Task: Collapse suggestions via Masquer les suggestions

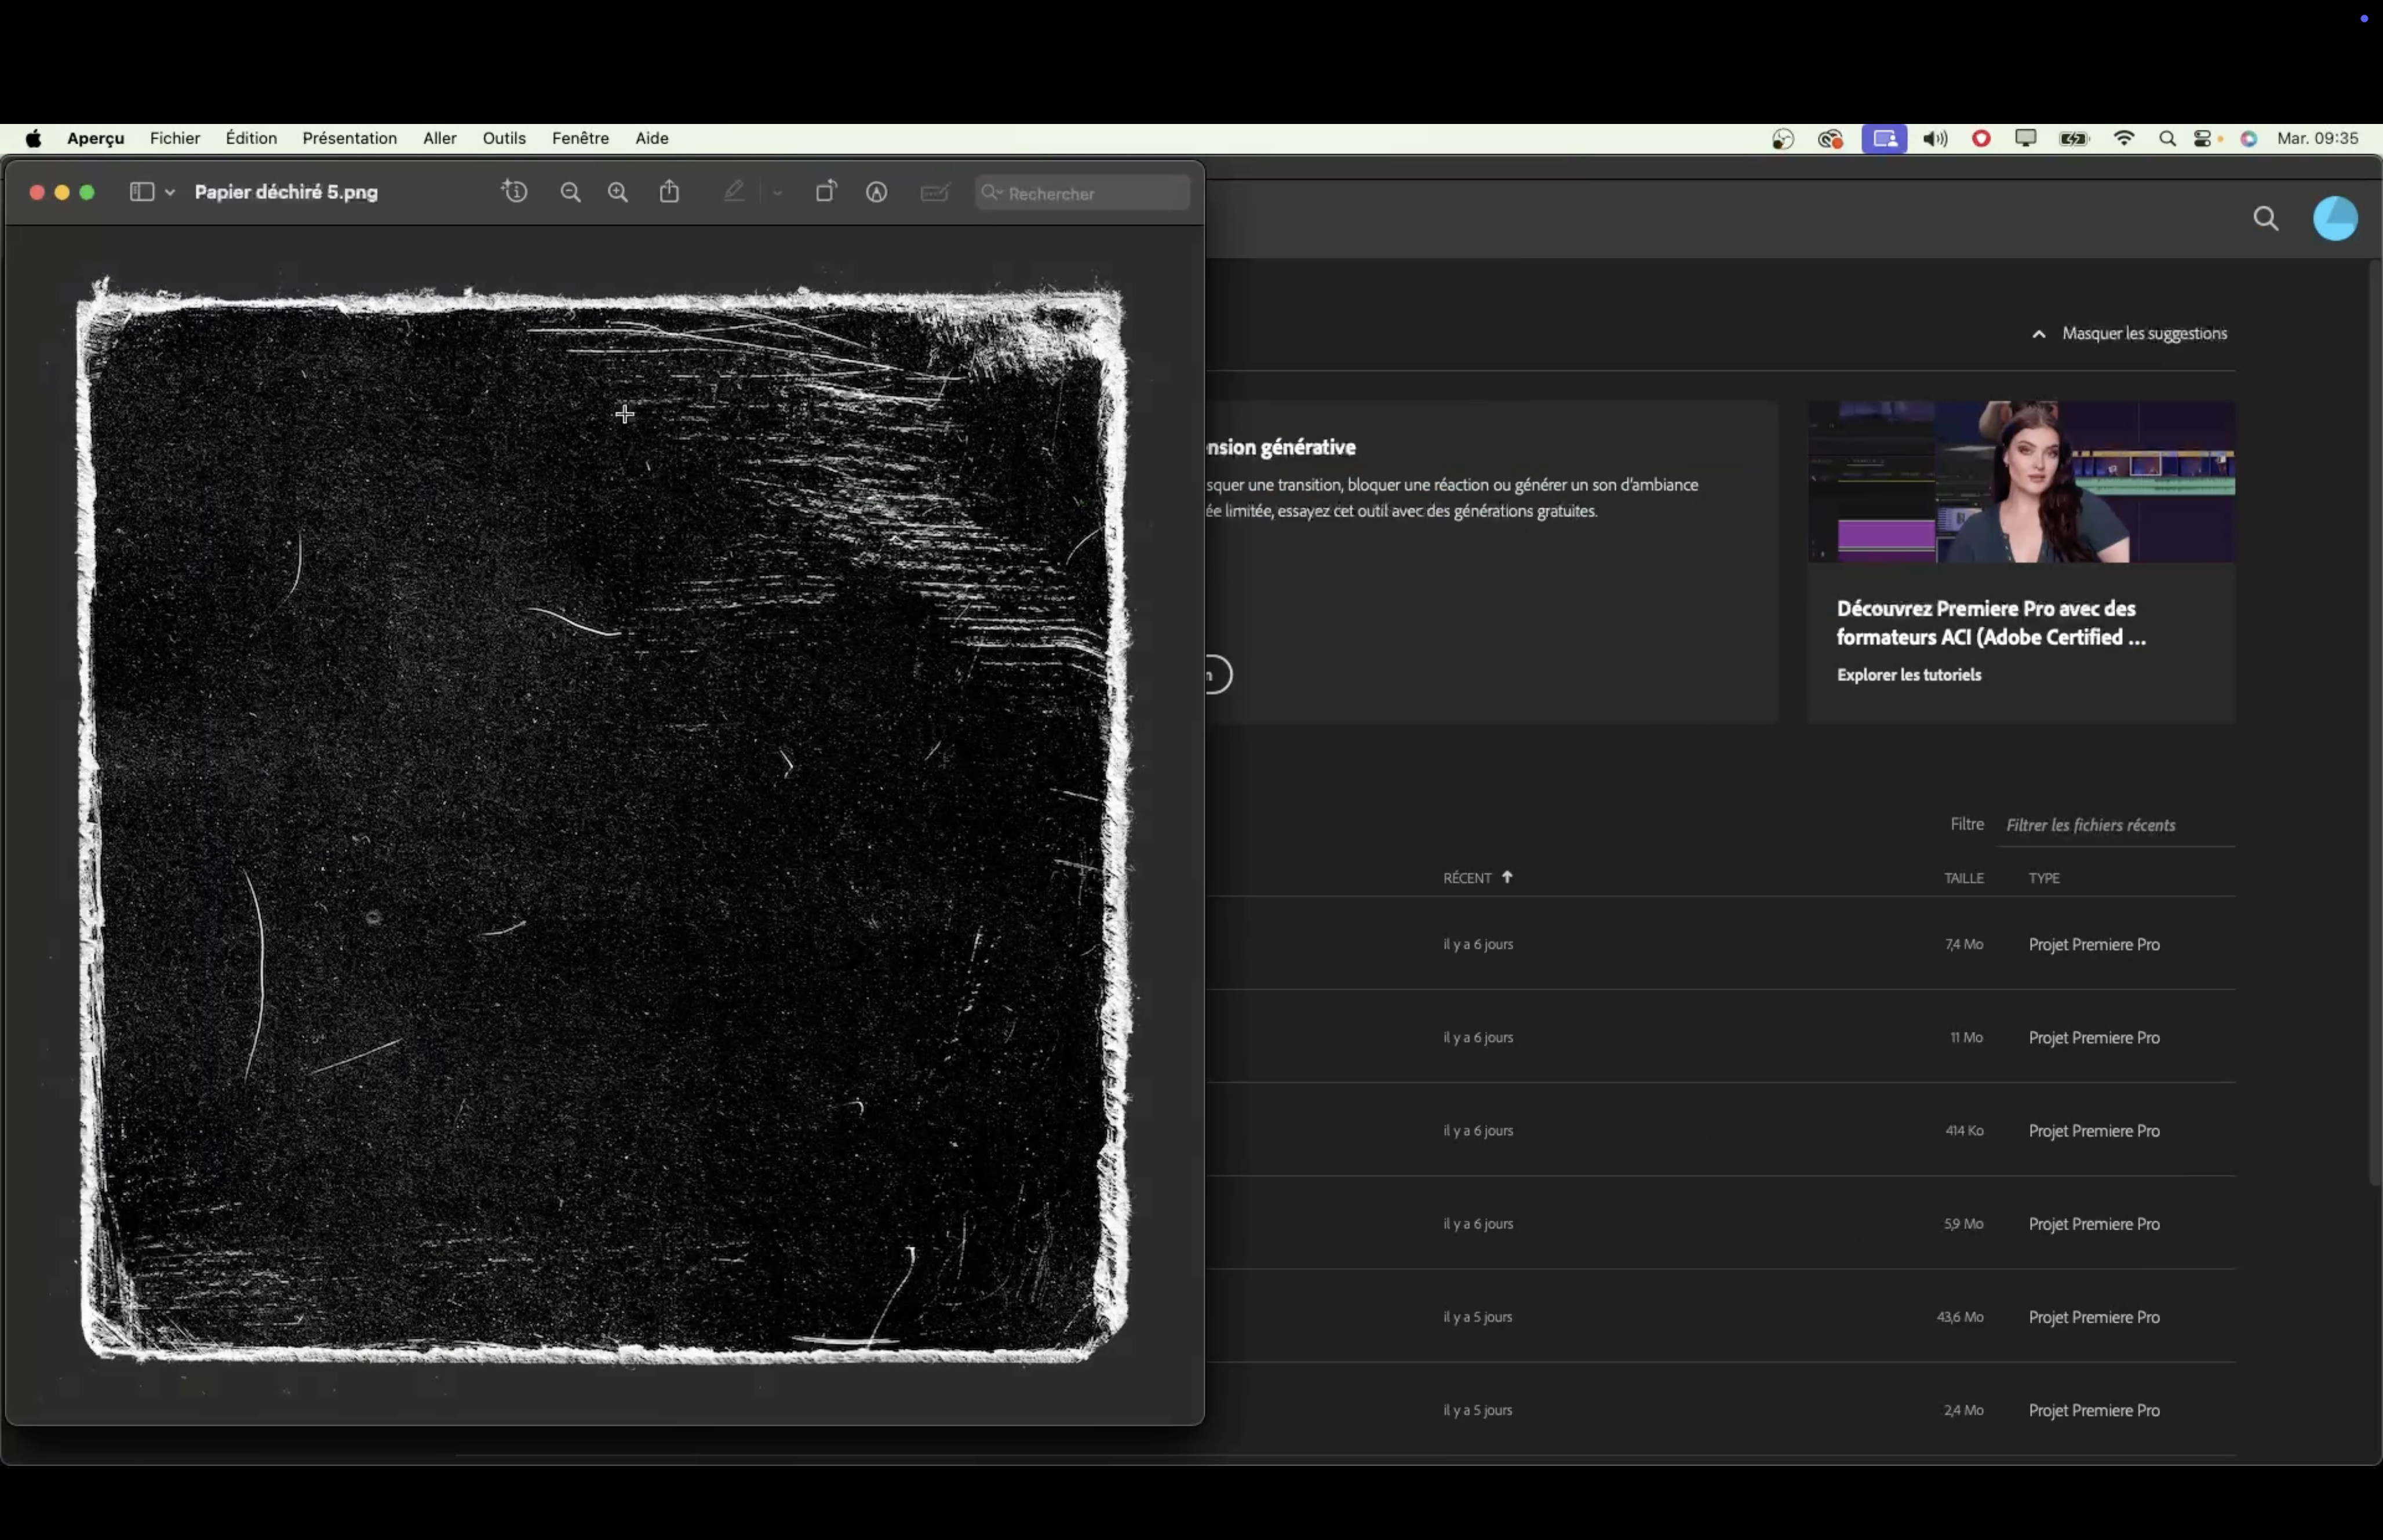Action: (x=2143, y=334)
